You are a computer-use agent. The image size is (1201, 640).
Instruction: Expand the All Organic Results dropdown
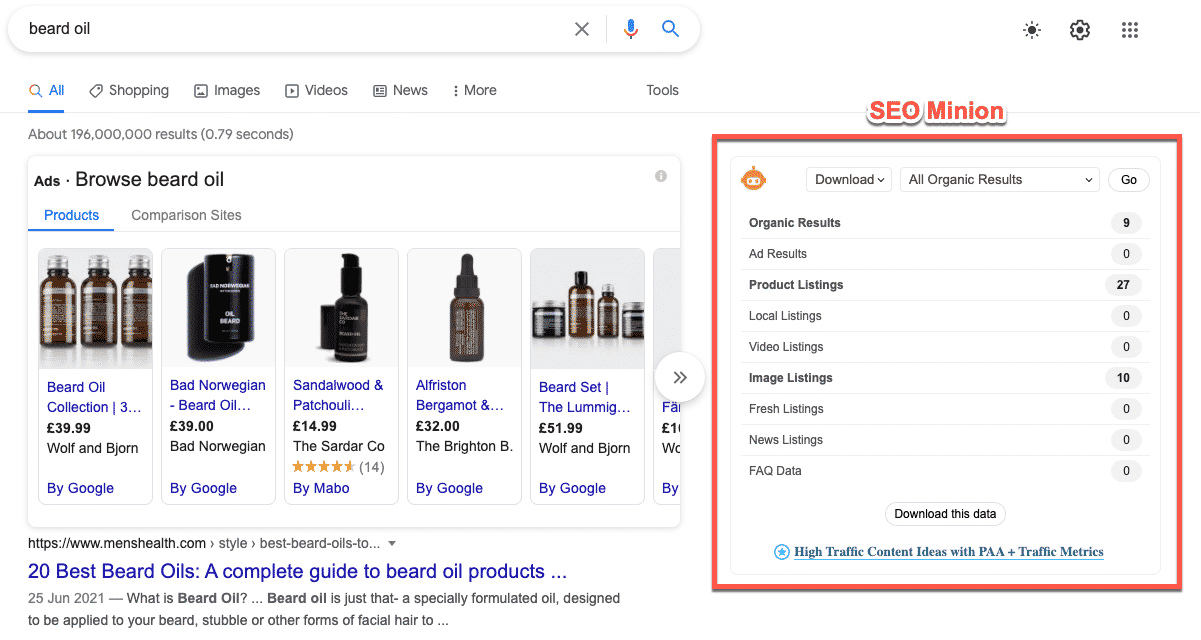pos(1000,180)
